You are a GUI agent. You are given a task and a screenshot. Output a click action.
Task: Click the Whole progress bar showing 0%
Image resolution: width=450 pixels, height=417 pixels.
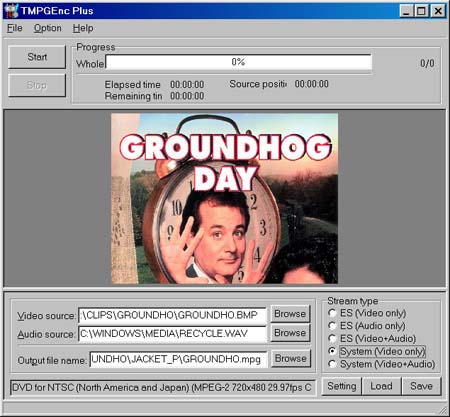point(238,62)
